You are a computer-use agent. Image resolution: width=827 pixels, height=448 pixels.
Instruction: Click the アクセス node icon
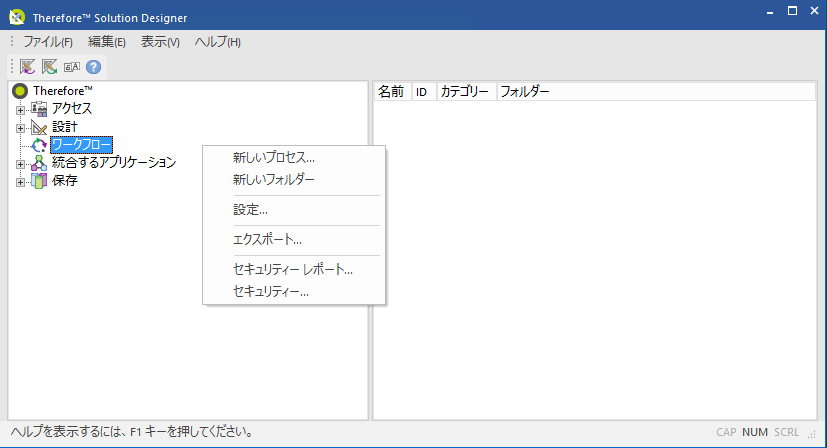tap(39, 109)
